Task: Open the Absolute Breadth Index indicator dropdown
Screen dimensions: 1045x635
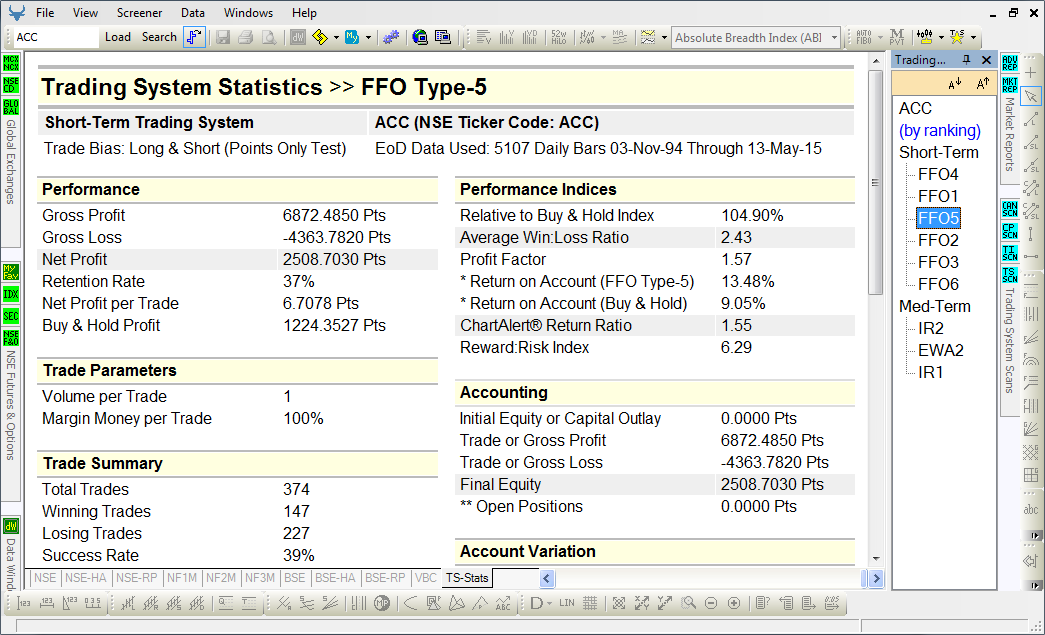Action: [x=834, y=38]
